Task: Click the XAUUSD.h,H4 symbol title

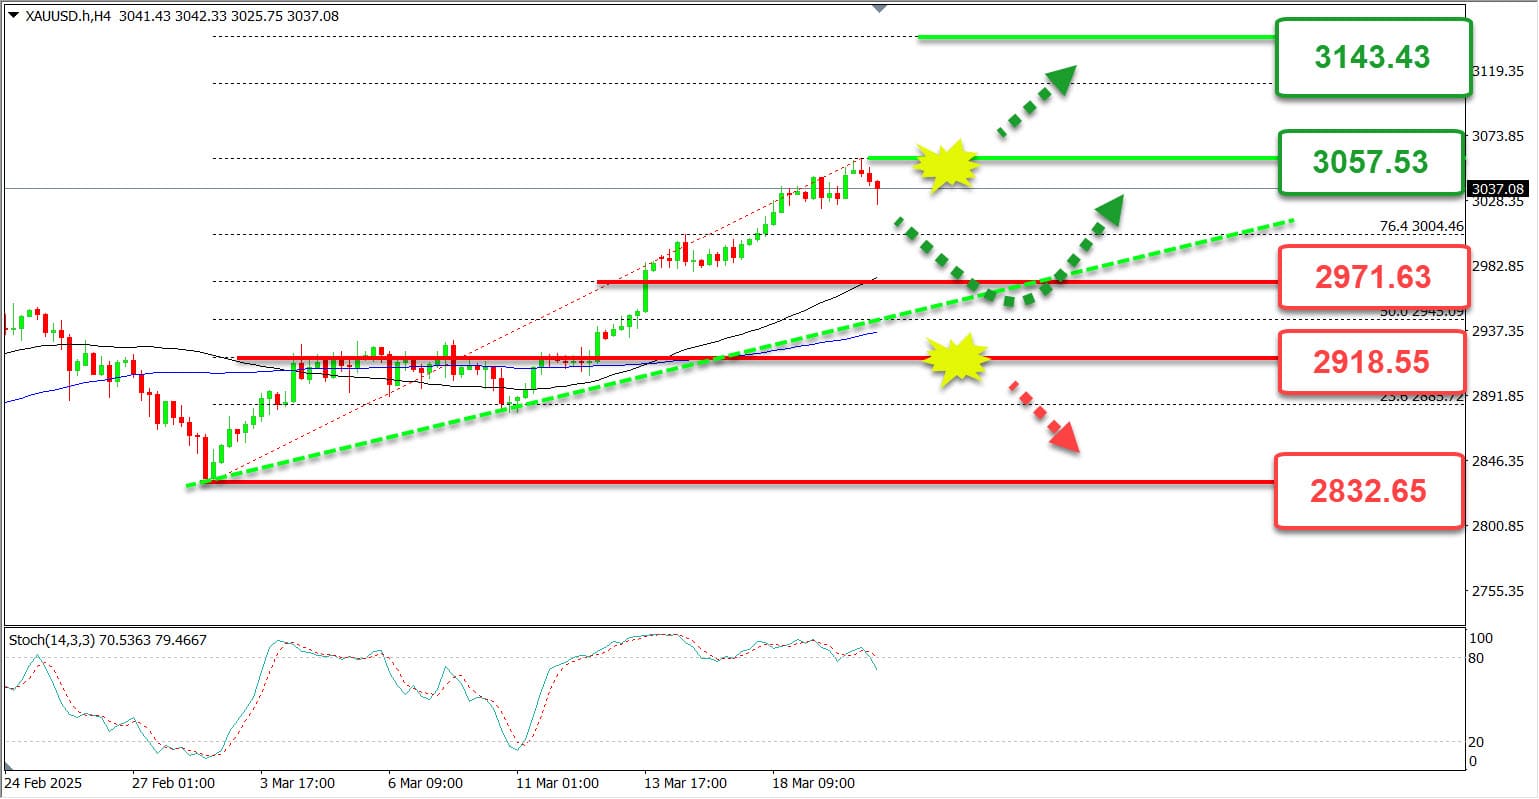Action: 68,16
